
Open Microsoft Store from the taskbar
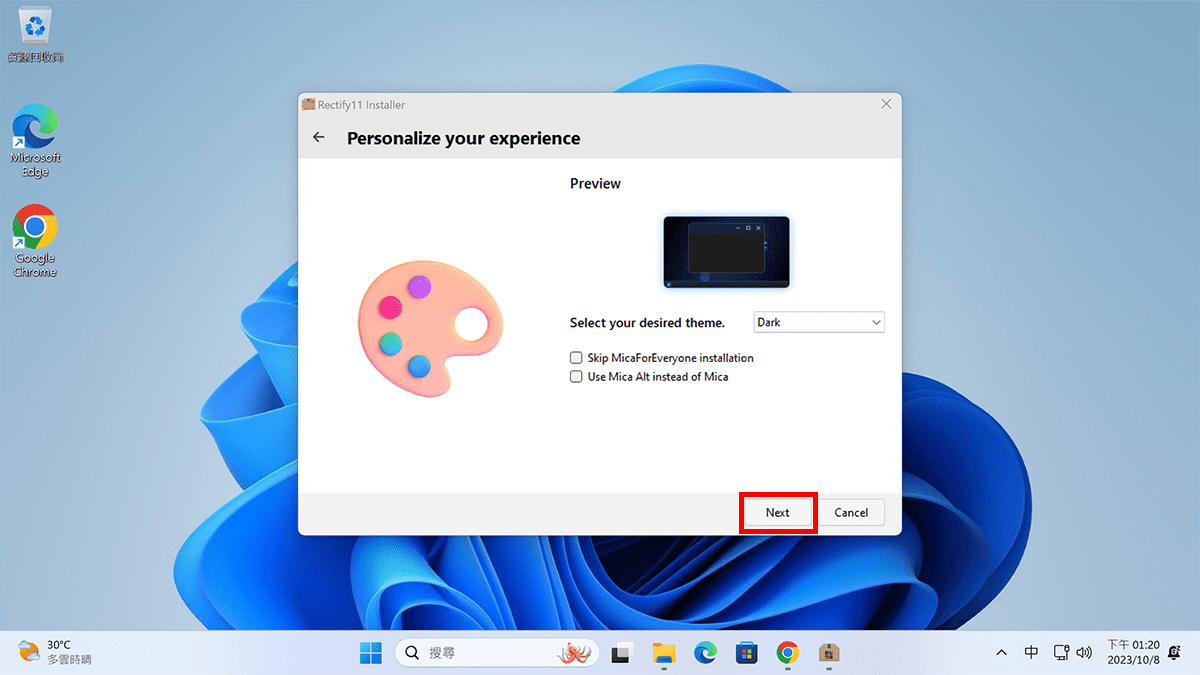[746, 653]
